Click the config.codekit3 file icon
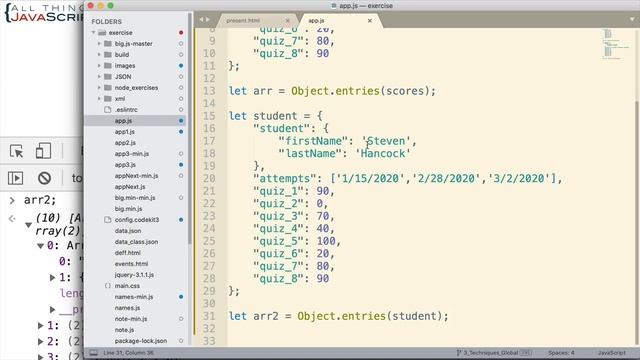Viewport: 640px width, 360px height. (108, 220)
